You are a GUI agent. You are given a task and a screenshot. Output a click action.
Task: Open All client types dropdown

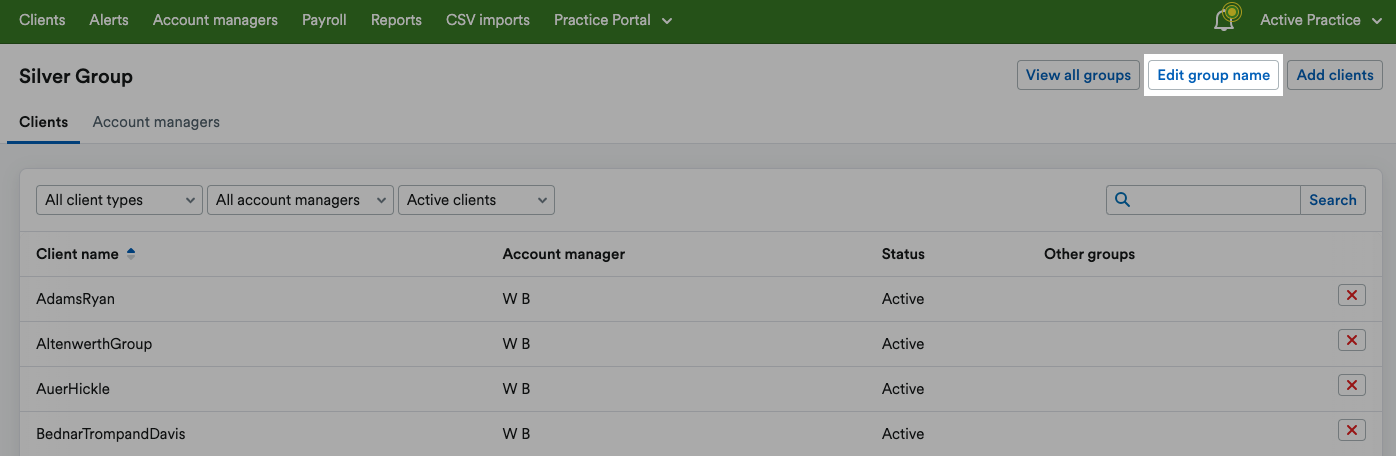point(119,200)
